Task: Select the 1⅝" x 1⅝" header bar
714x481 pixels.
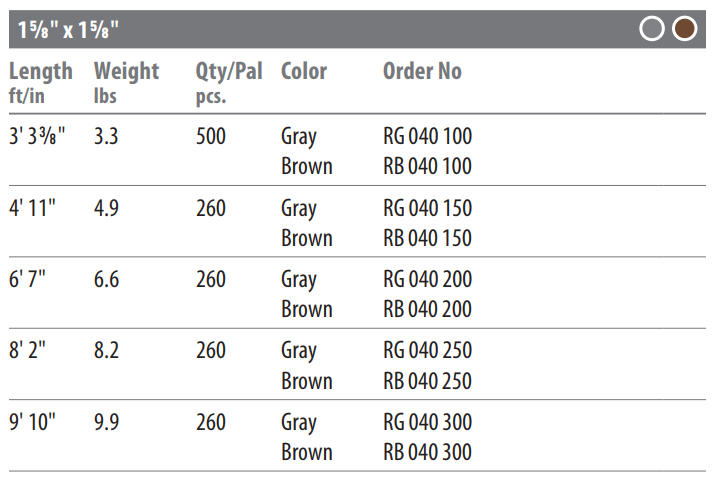Action: click(357, 29)
